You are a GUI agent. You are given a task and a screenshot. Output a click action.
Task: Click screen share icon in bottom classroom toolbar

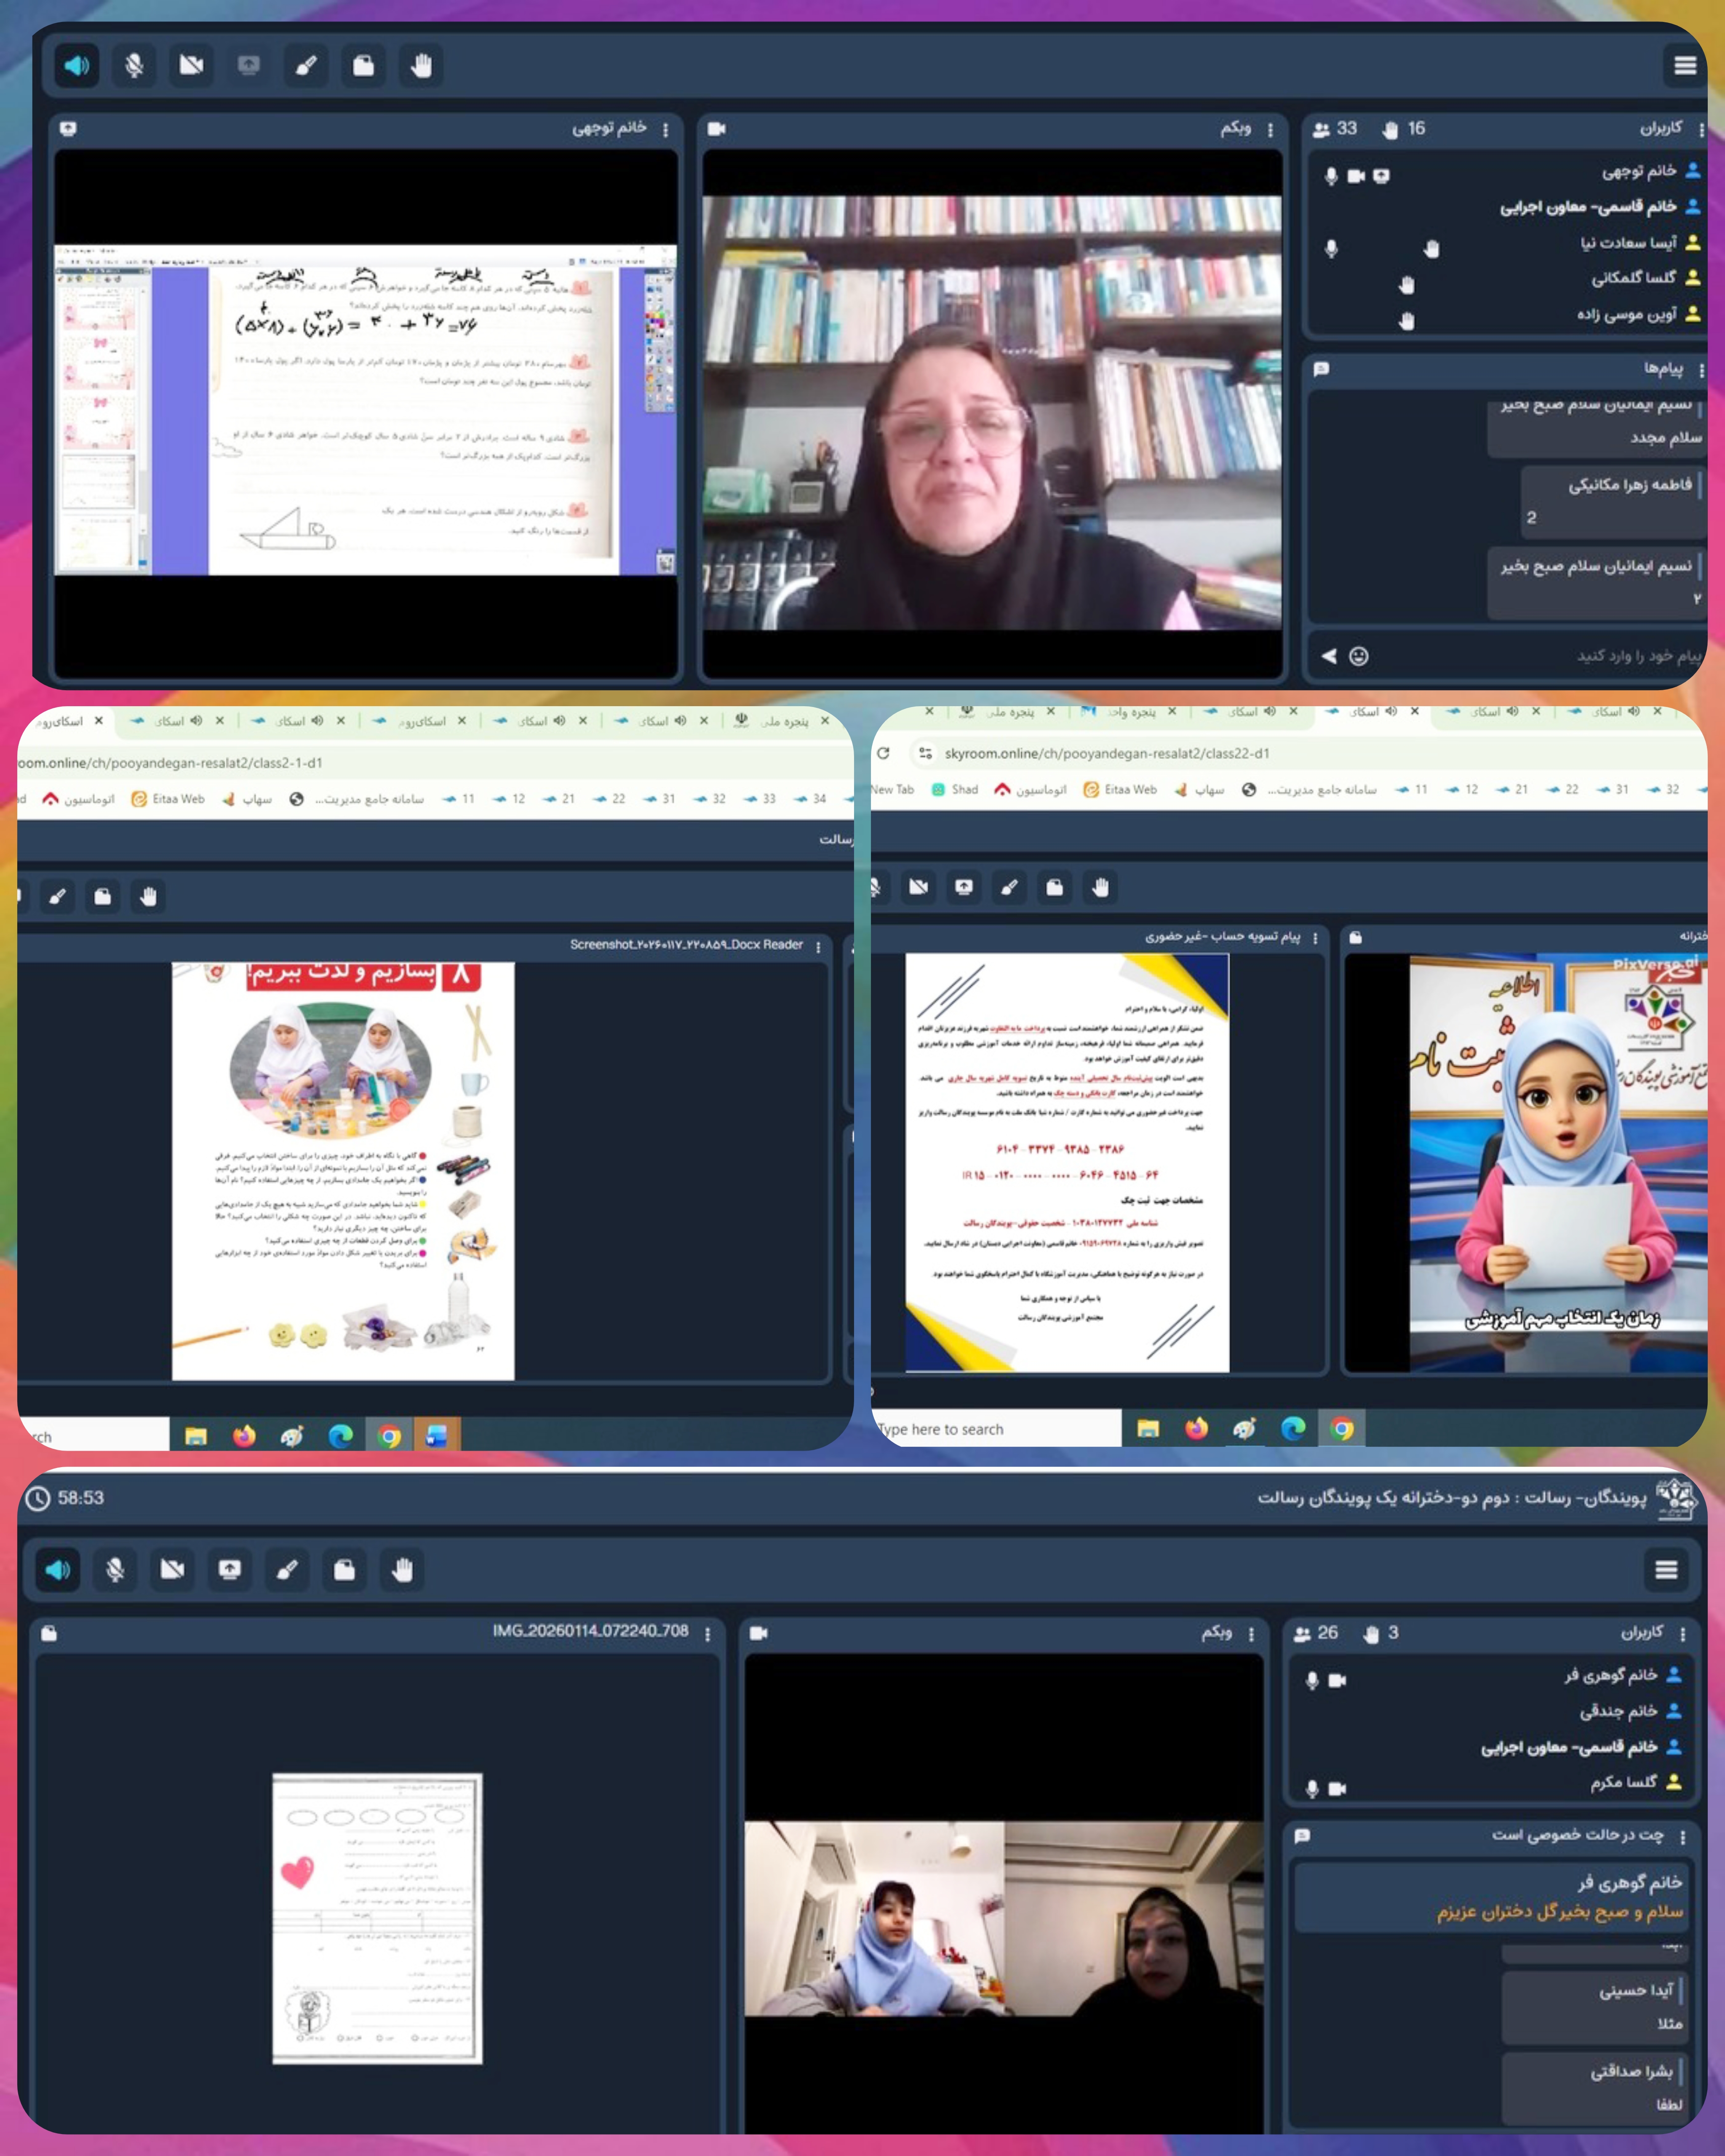pos(229,1569)
